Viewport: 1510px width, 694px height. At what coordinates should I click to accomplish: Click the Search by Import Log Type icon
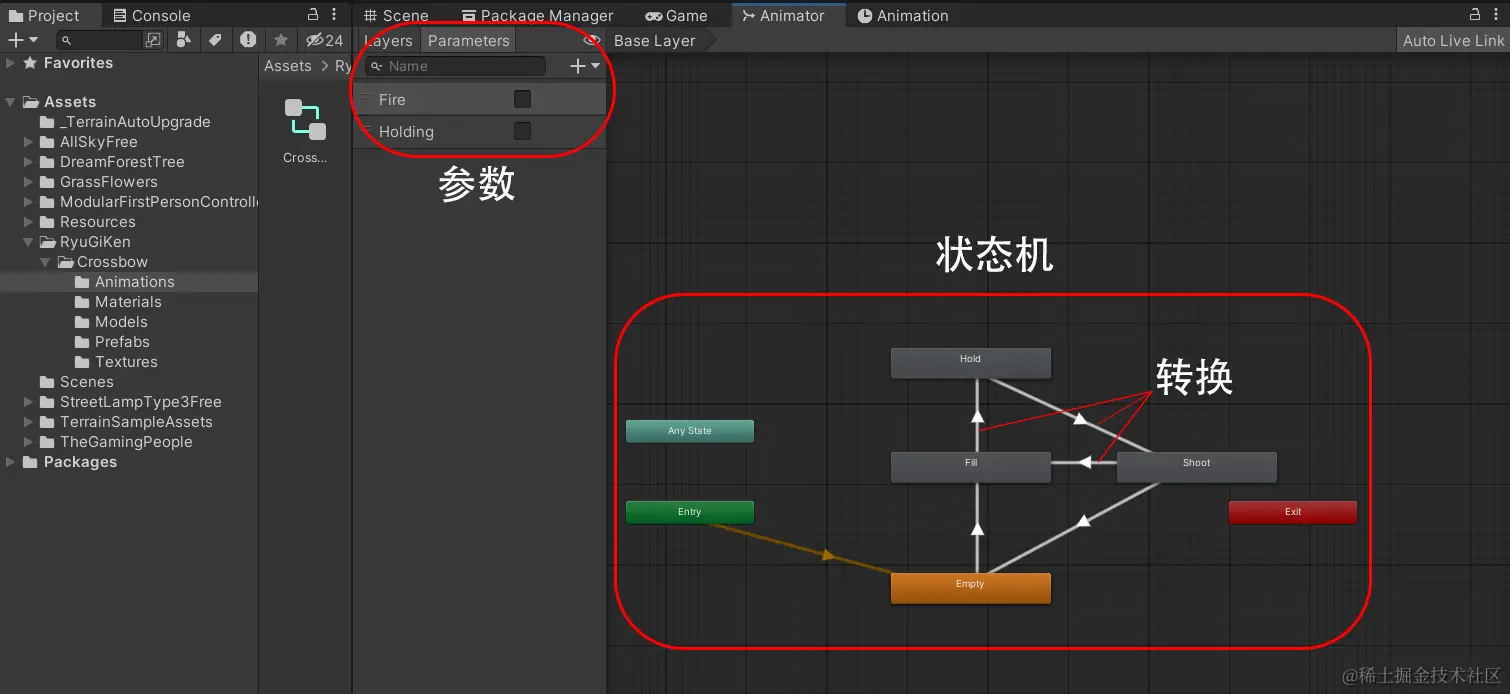tap(247, 40)
